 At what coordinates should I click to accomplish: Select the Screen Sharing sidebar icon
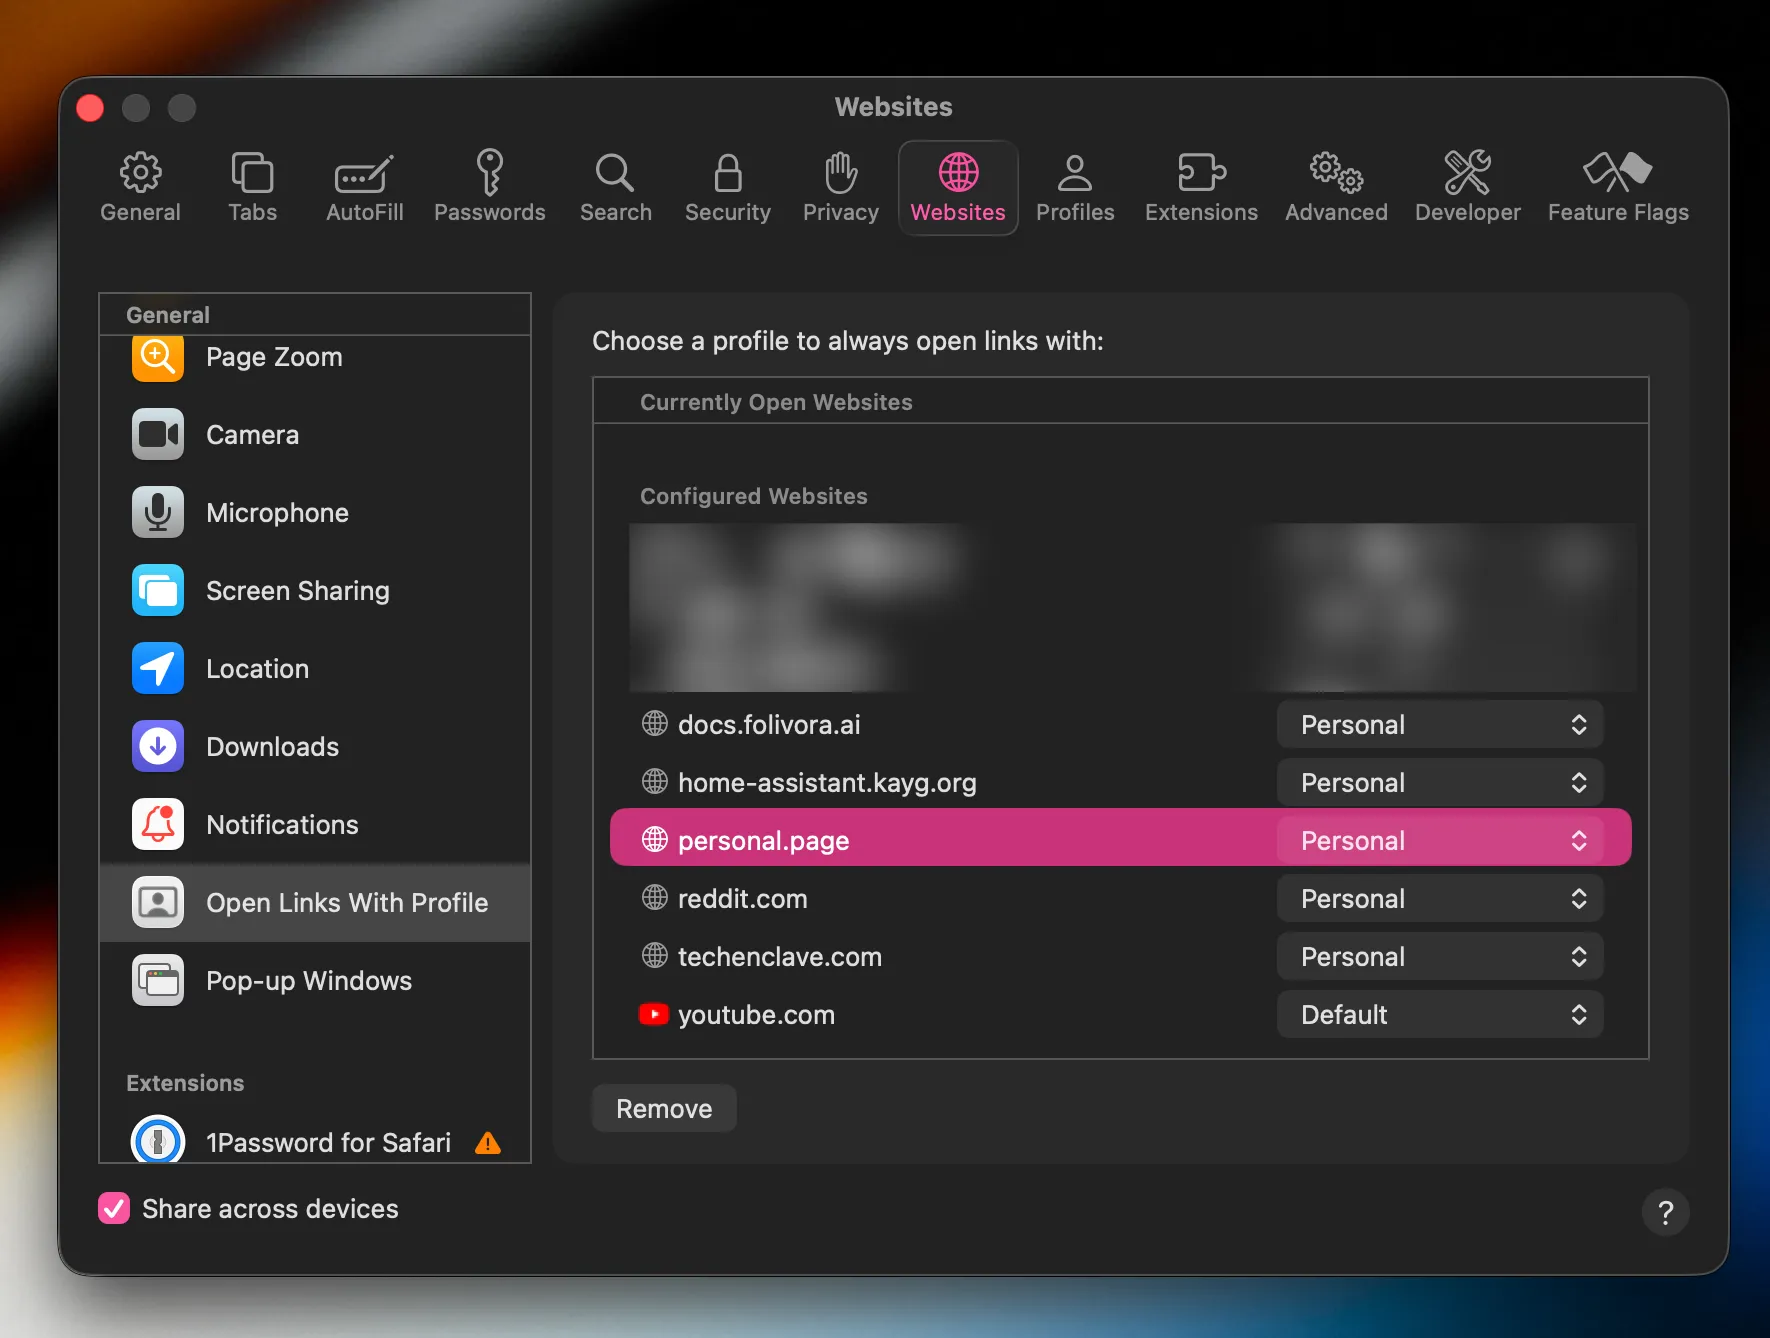pyautogui.click(x=157, y=590)
